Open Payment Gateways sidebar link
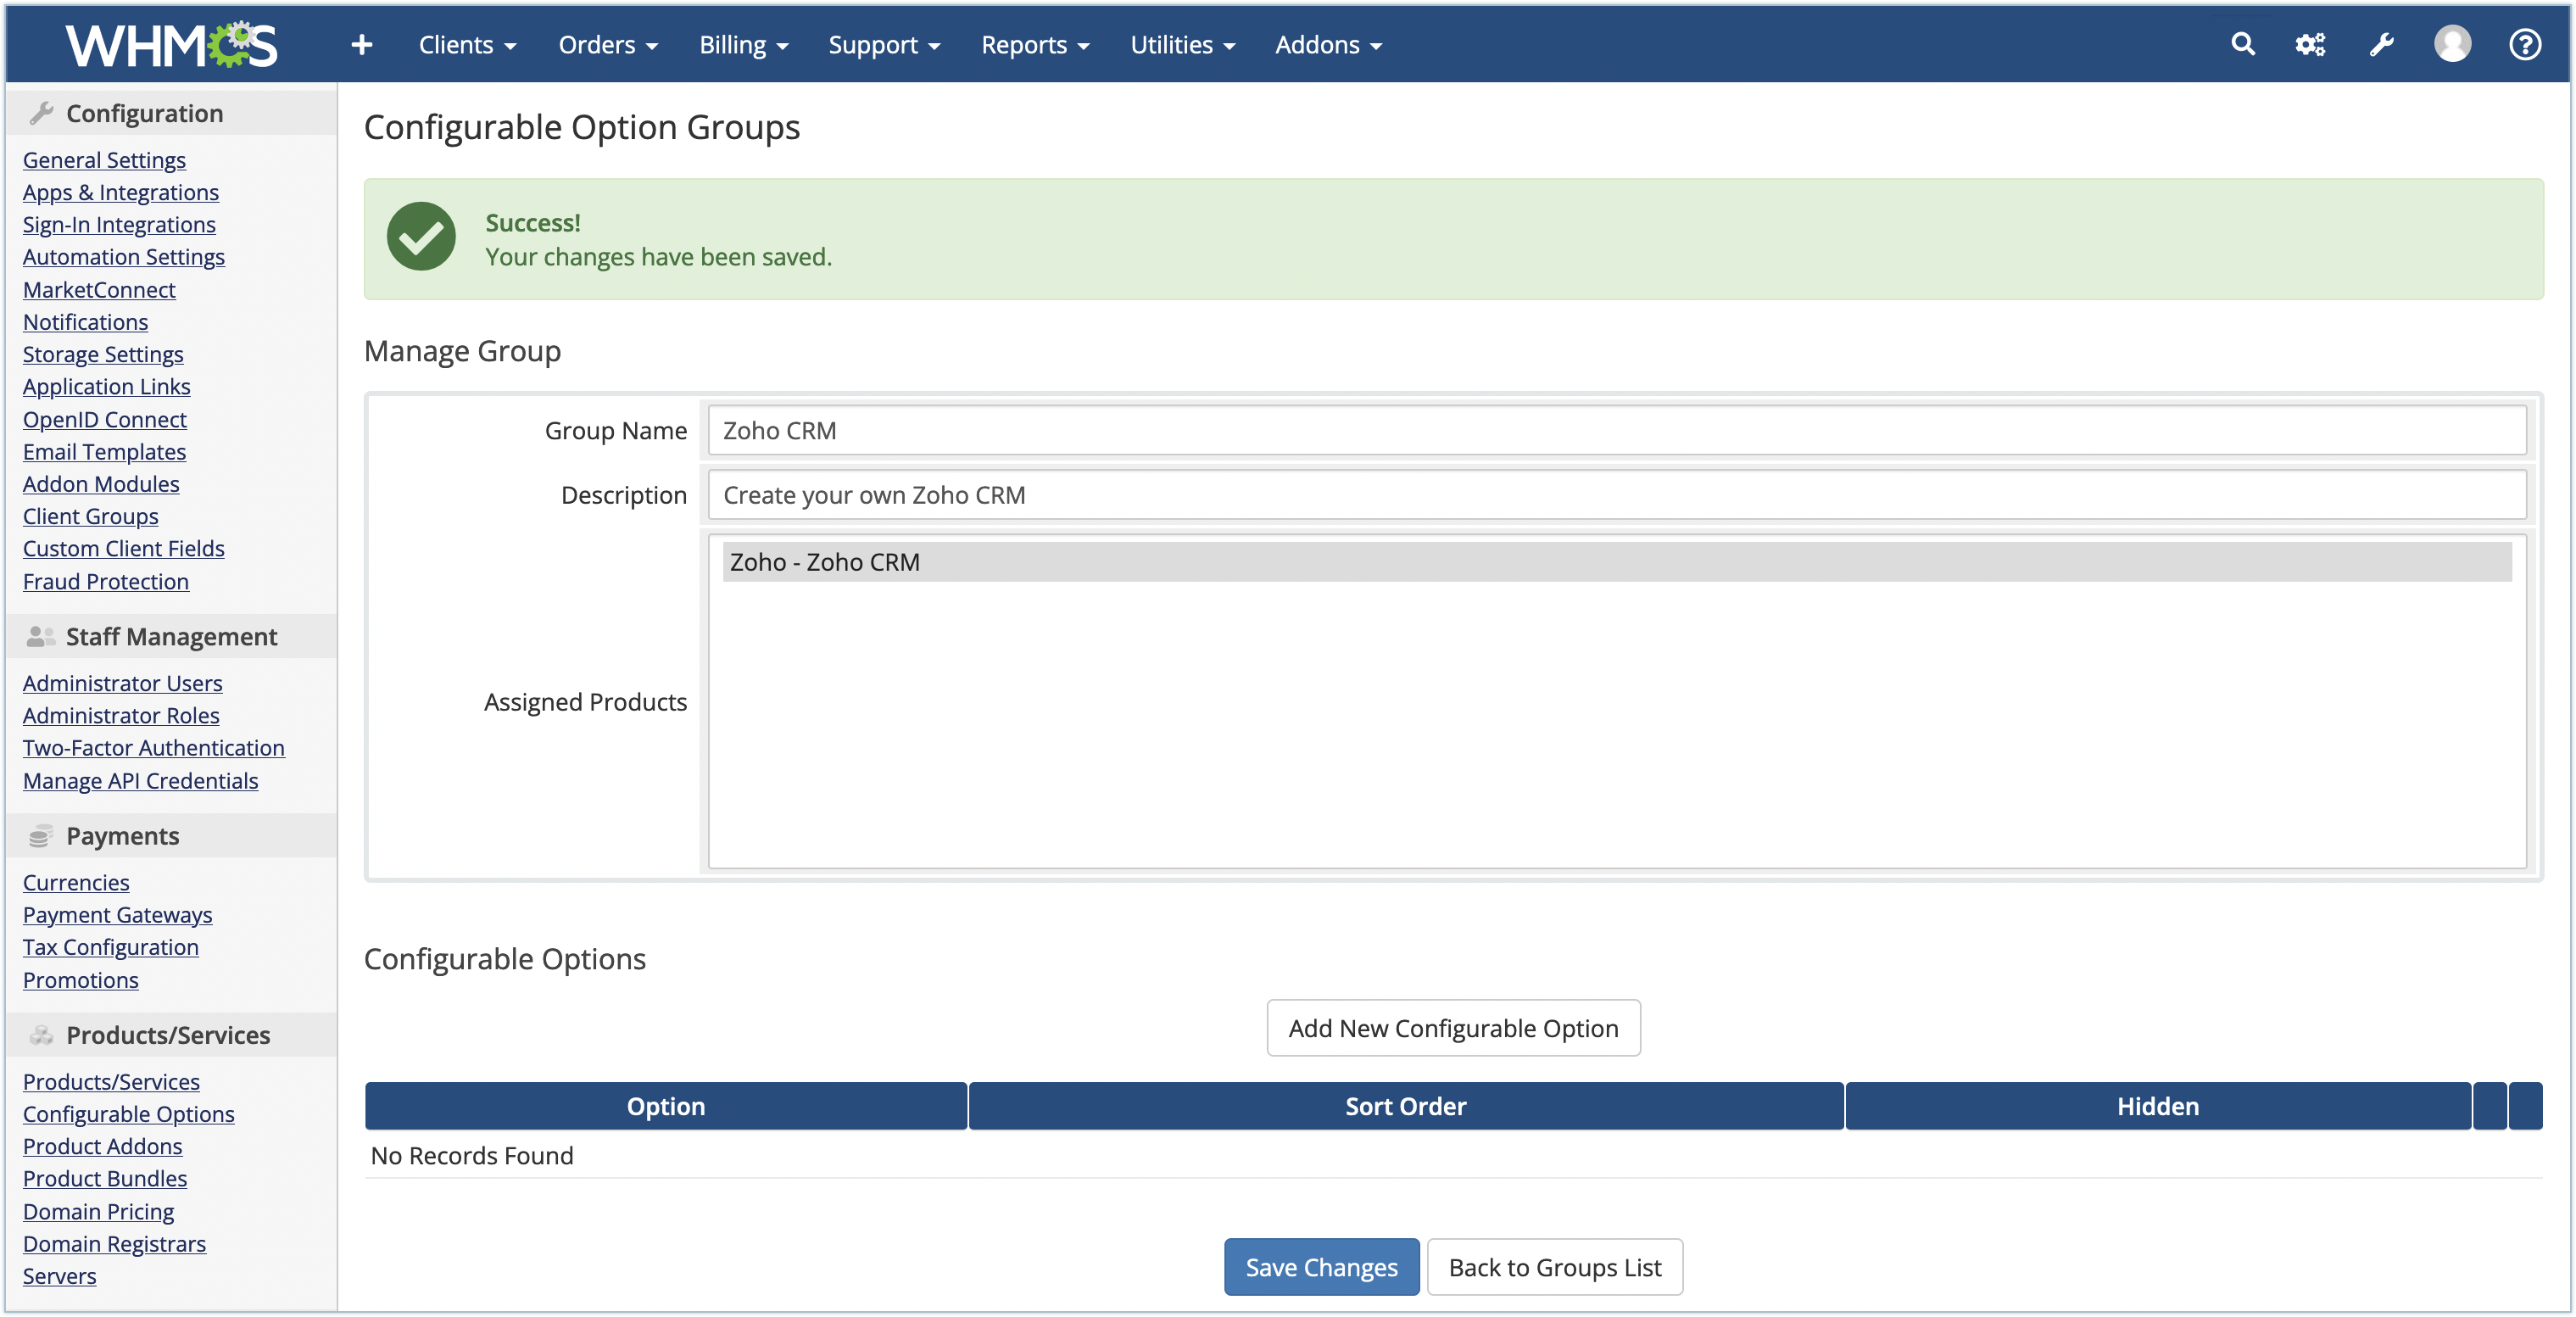Image resolution: width=2576 pixels, height=1317 pixels. 117,915
